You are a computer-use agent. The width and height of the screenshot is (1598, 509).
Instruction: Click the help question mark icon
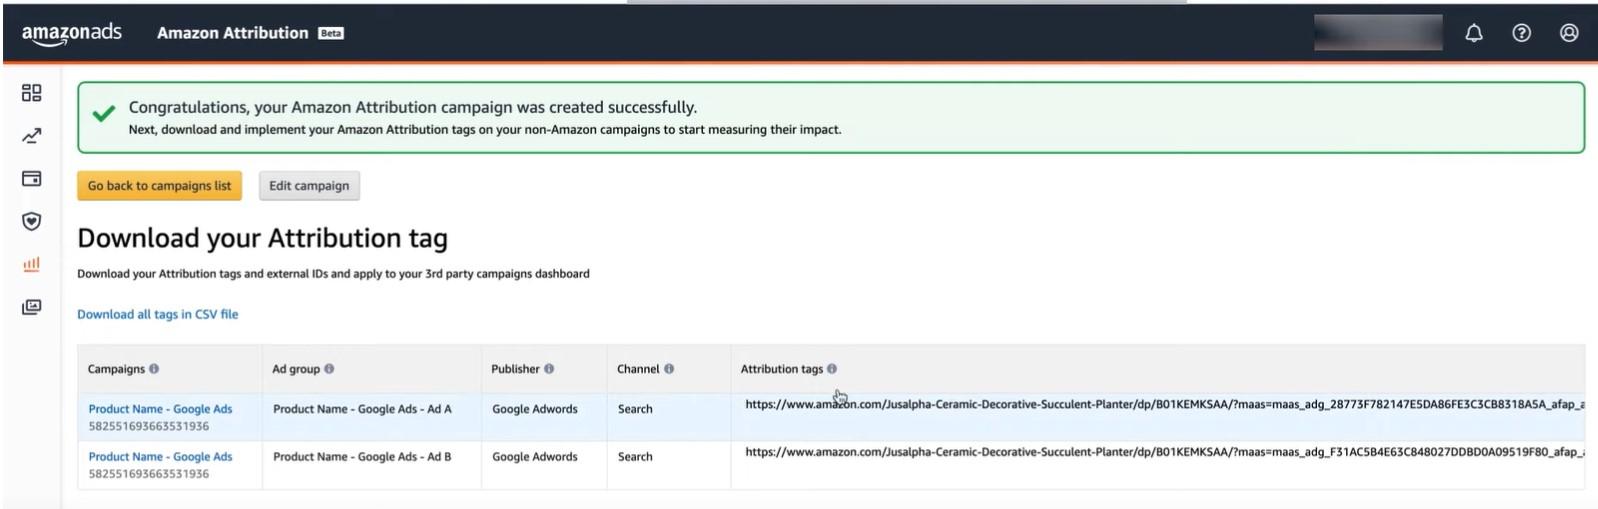pos(1521,33)
